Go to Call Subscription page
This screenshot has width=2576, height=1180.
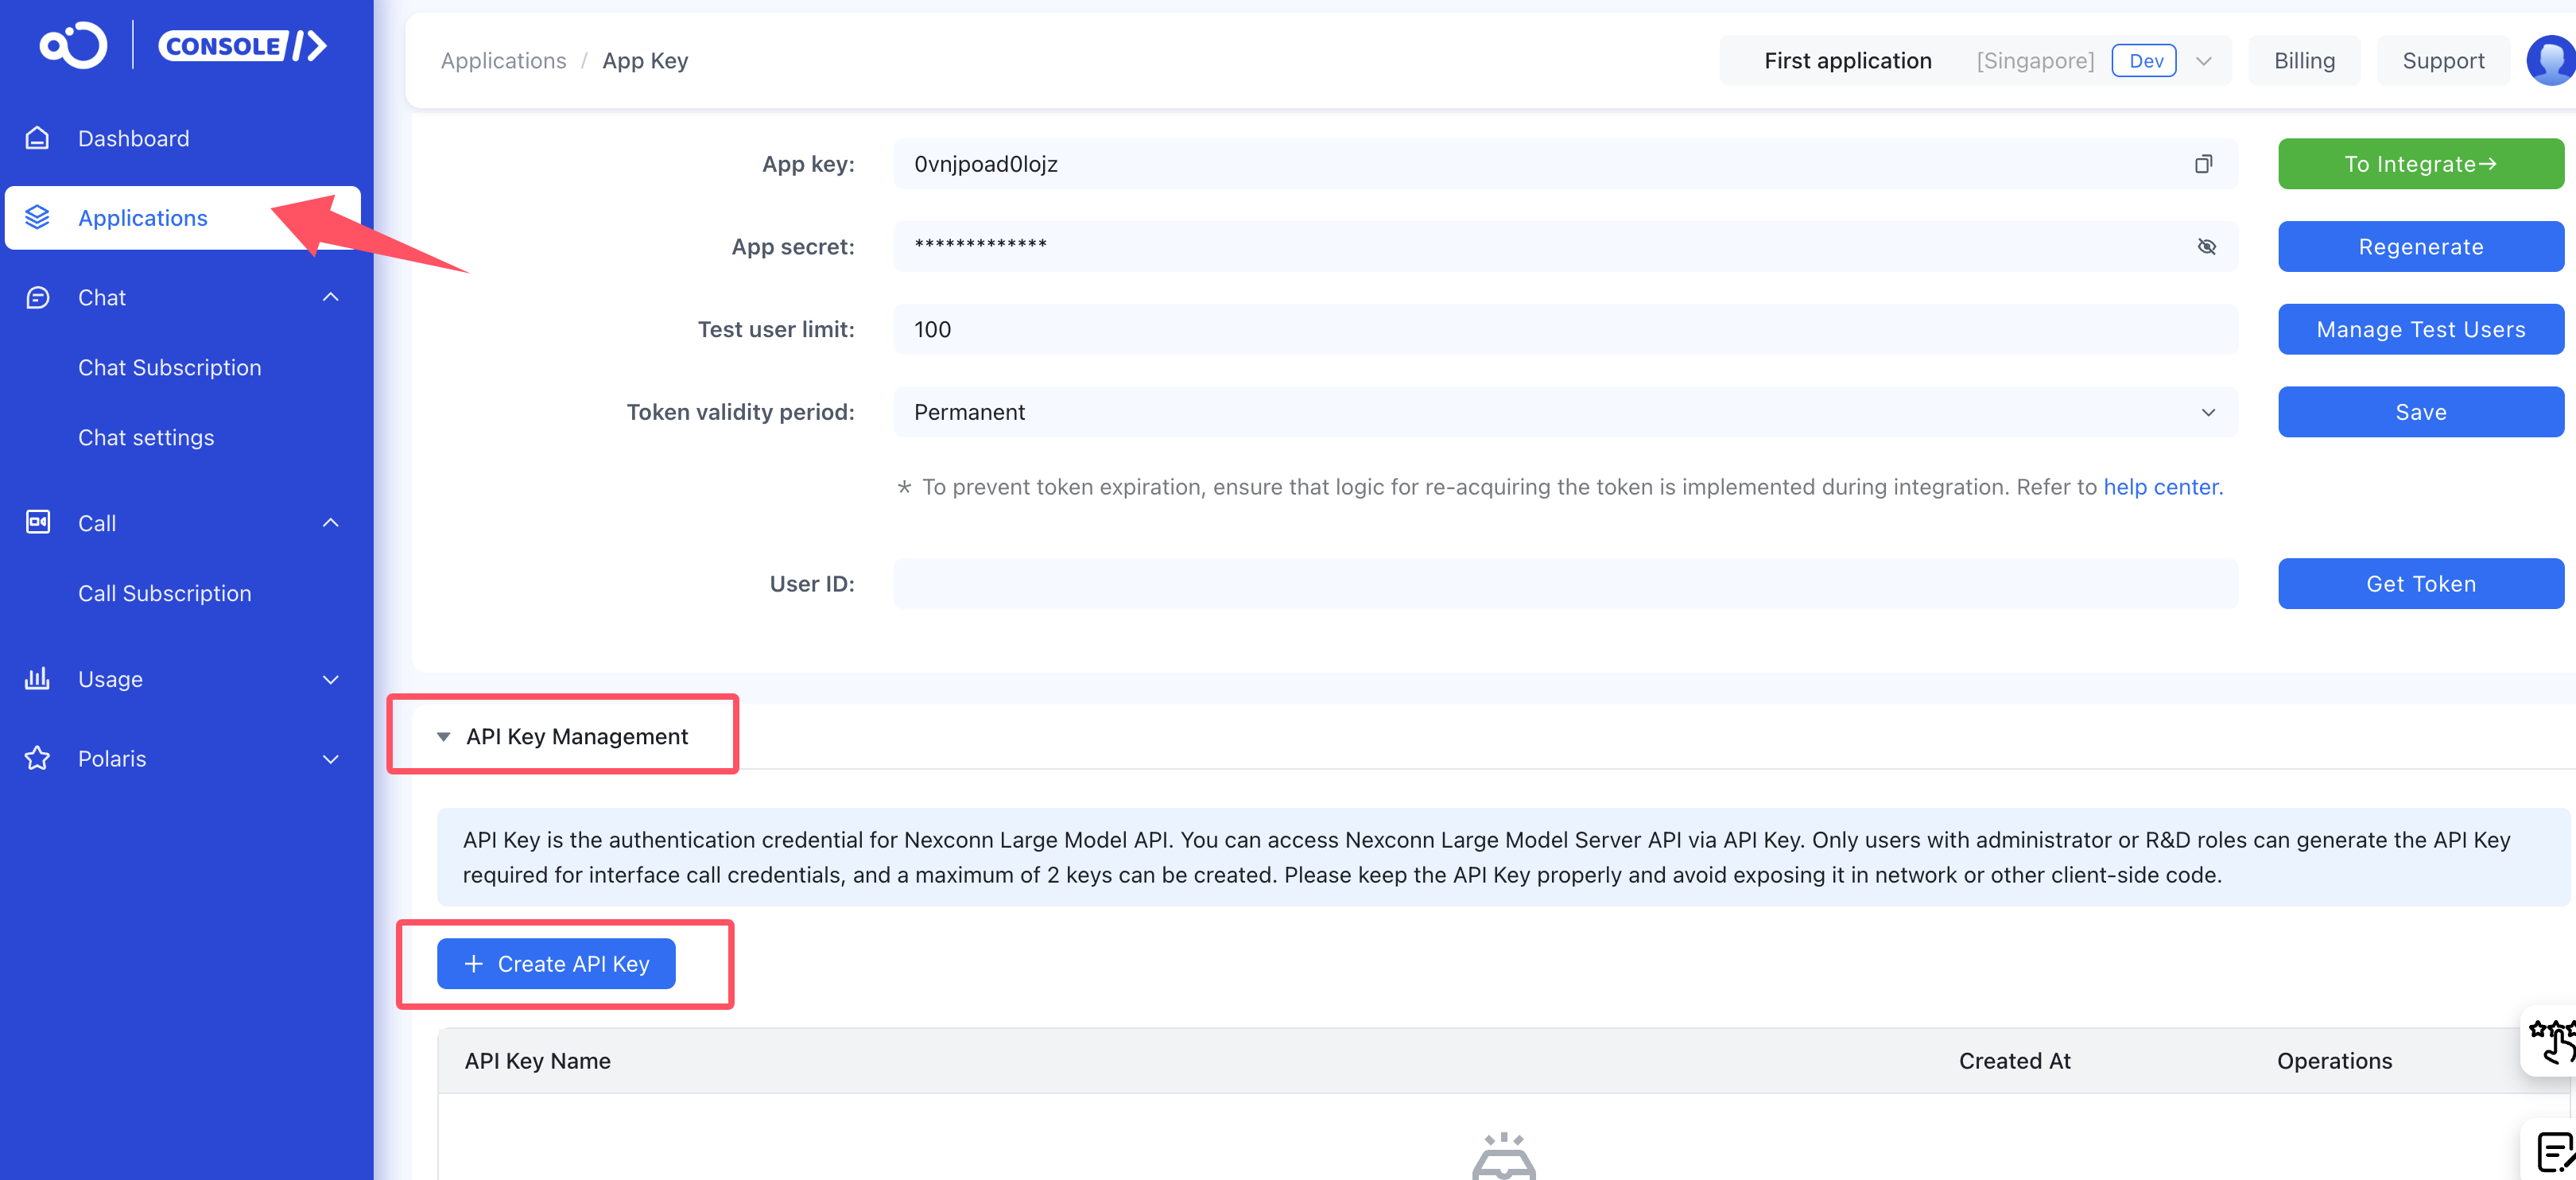(x=165, y=594)
